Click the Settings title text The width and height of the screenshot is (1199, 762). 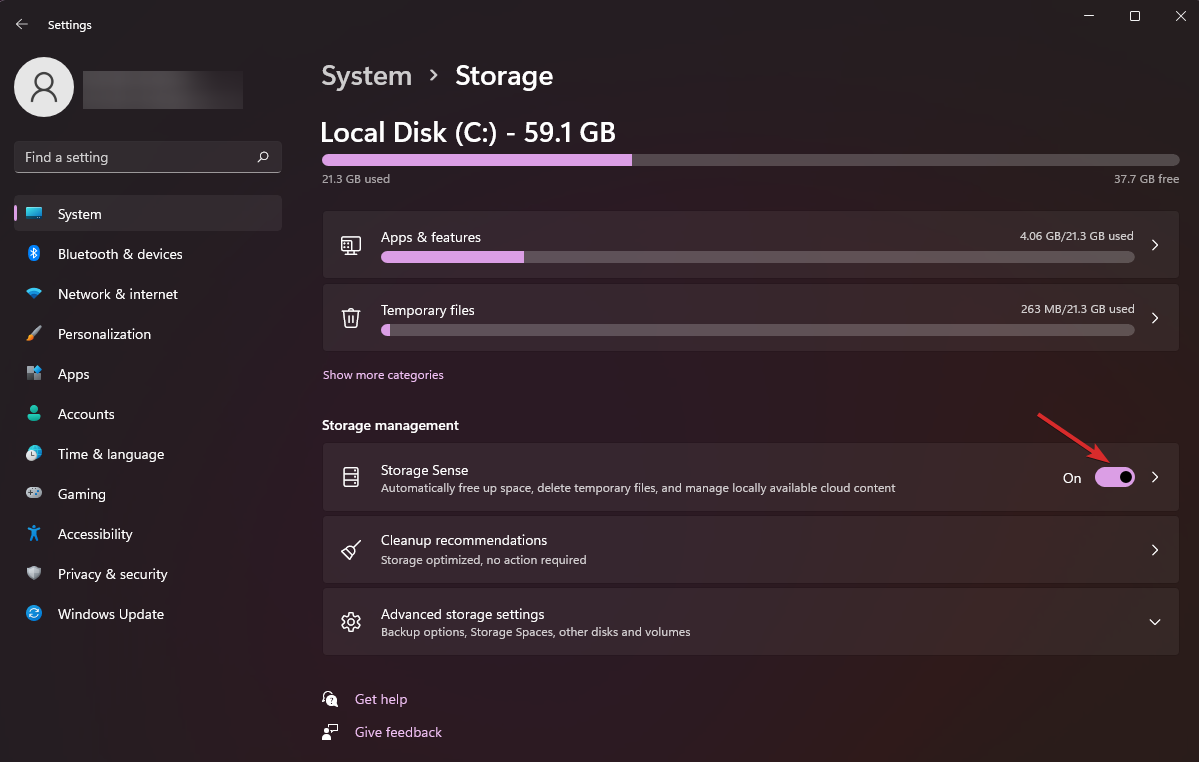pos(70,24)
